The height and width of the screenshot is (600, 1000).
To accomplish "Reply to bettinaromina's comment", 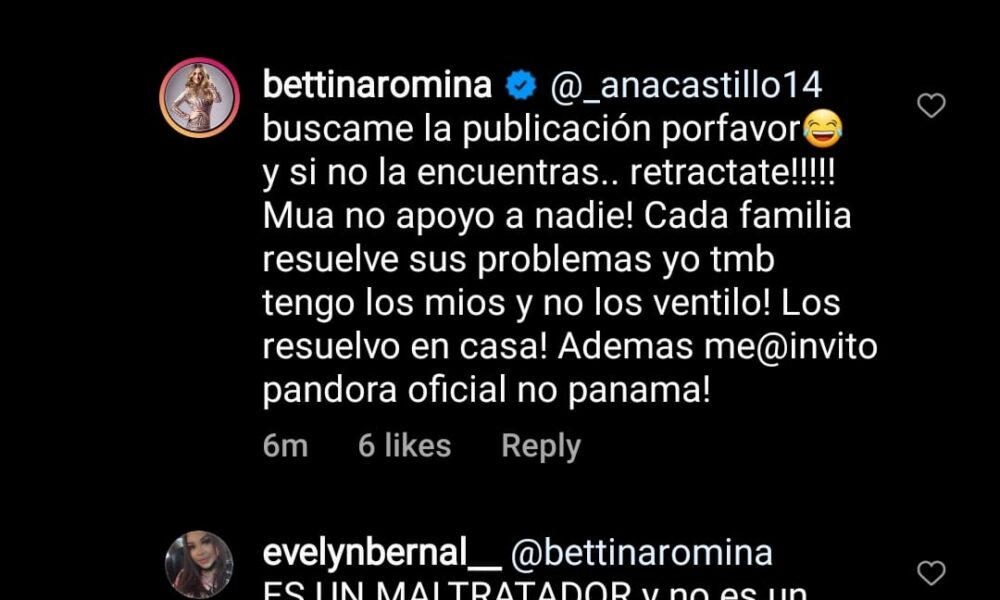I will [x=541, y=446].
